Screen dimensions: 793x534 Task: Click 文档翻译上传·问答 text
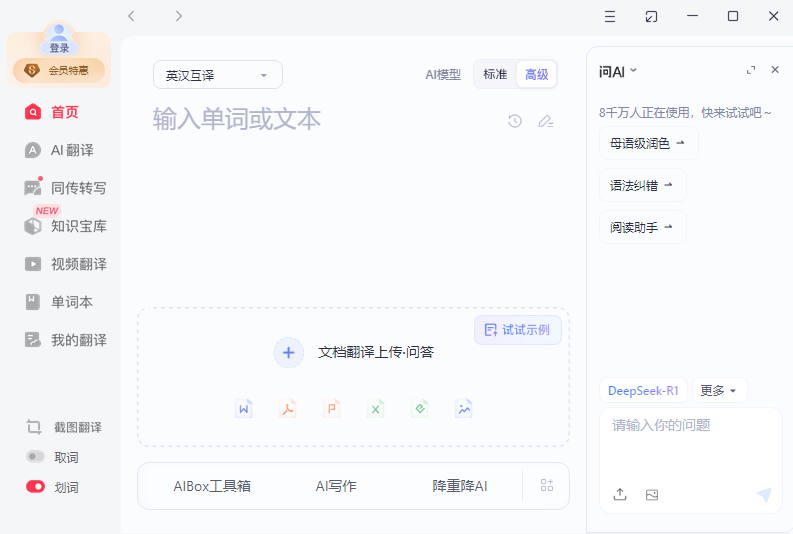coord(376,352)
